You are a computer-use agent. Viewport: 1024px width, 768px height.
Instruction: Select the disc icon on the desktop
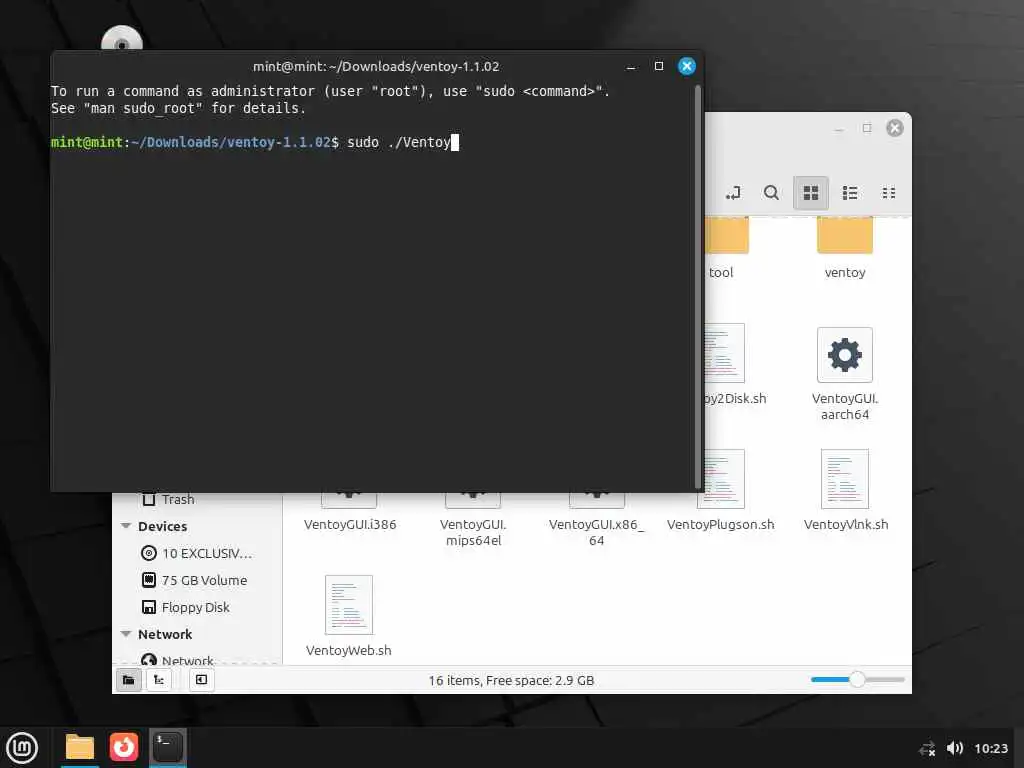click(121, 39)
